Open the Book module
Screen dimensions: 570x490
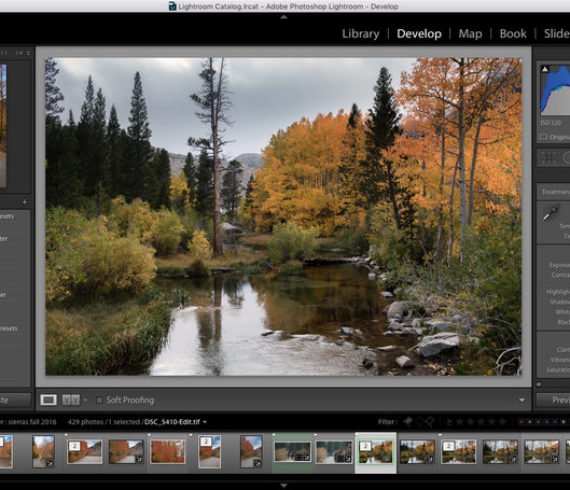[x=513, y=34]
